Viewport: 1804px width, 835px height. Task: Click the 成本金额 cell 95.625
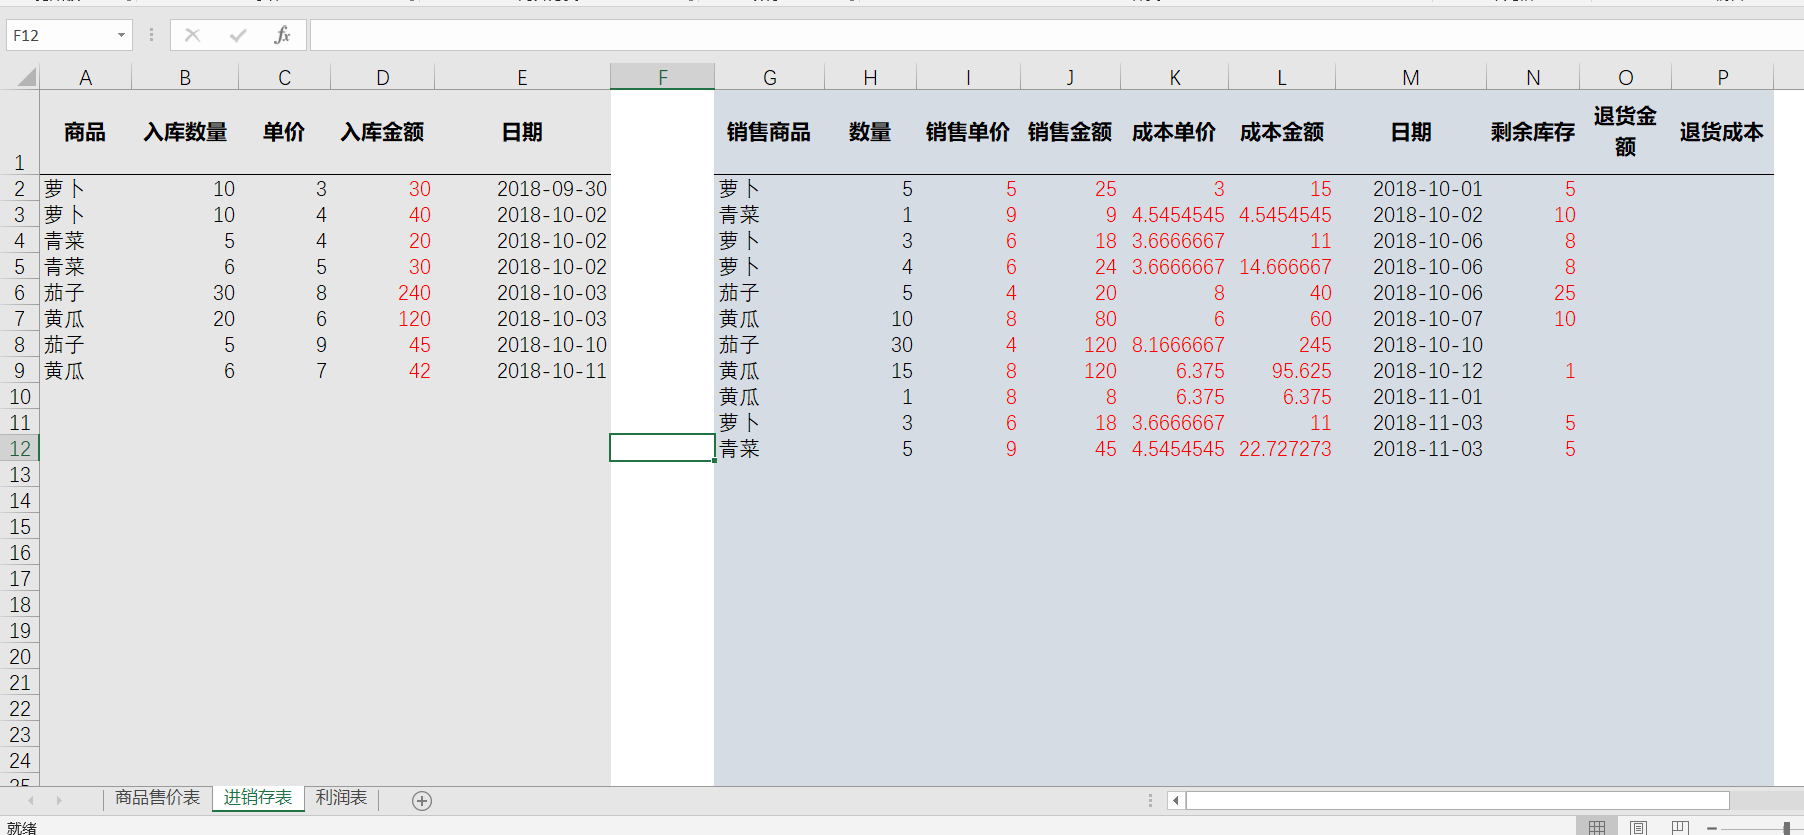(1282, 371)
